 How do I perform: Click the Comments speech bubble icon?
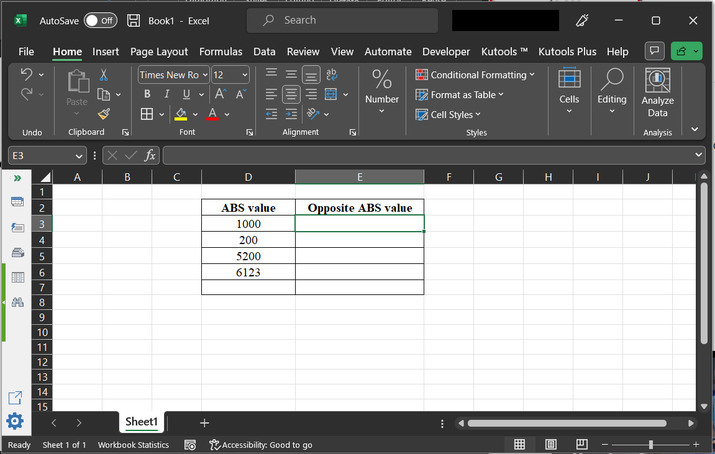click(654, 51)
